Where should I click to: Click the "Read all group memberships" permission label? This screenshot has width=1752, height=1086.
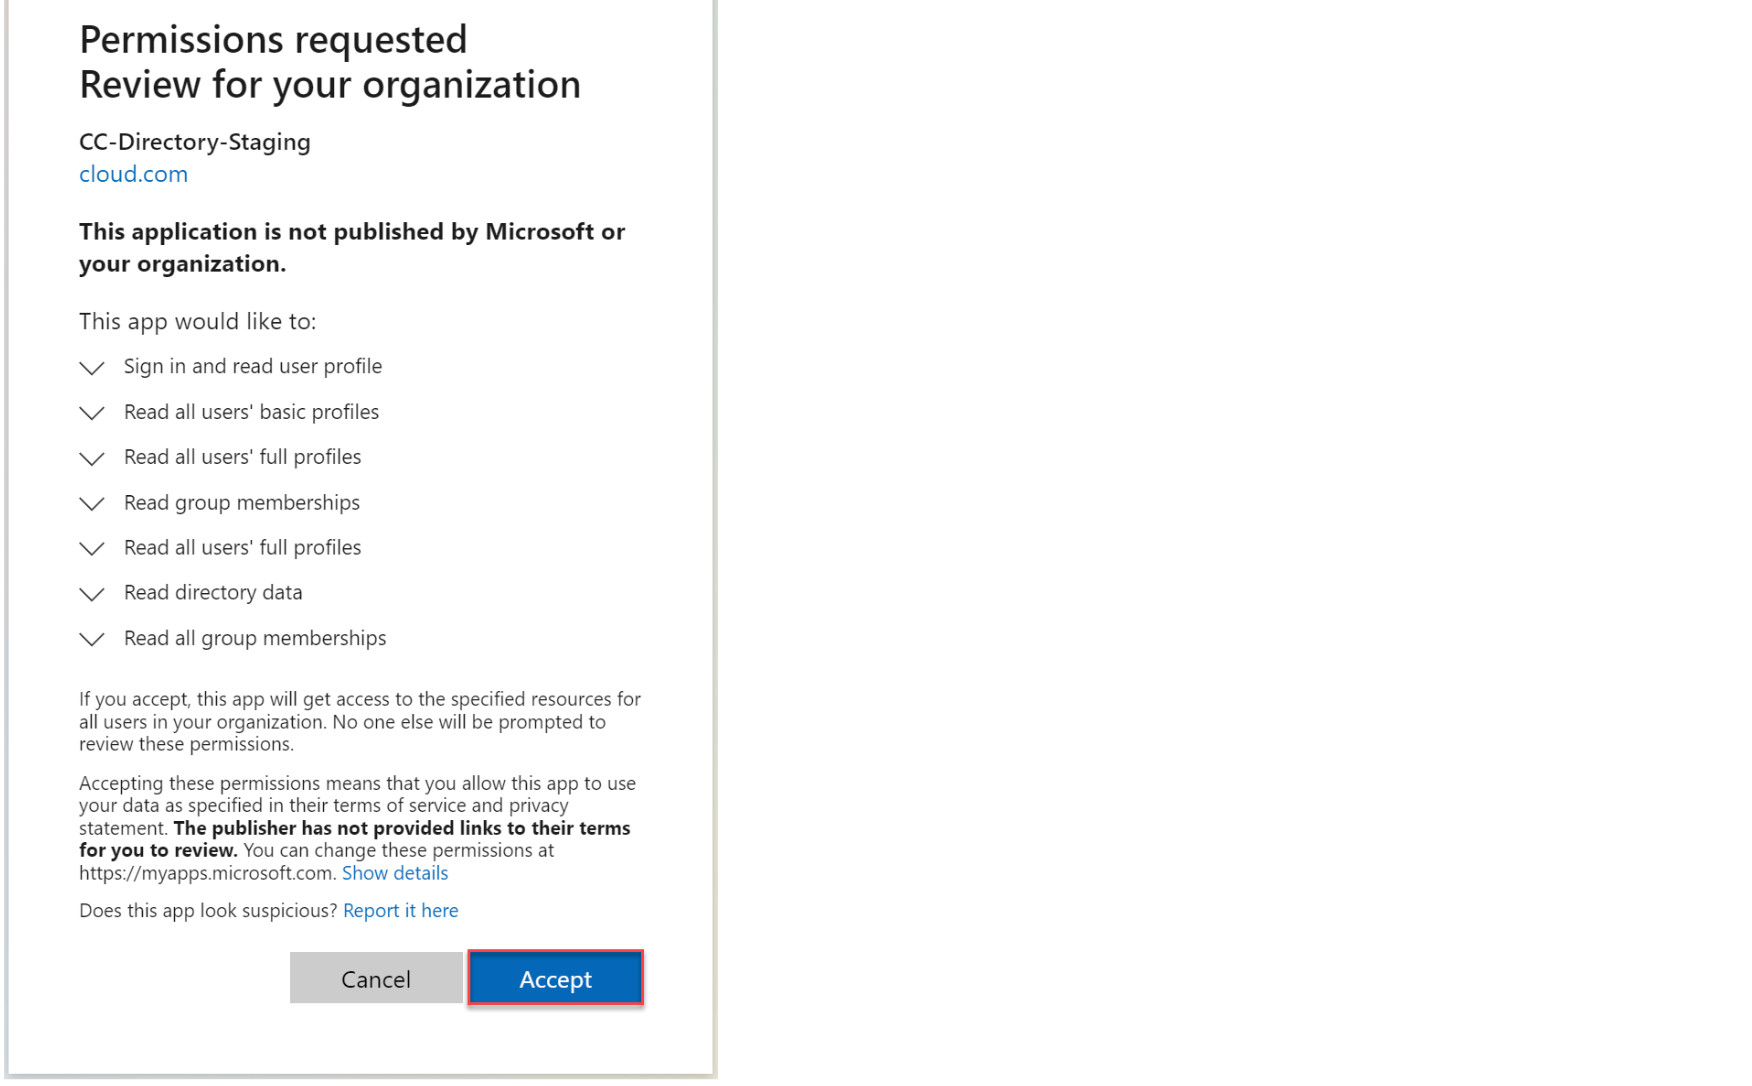[254, 638]
